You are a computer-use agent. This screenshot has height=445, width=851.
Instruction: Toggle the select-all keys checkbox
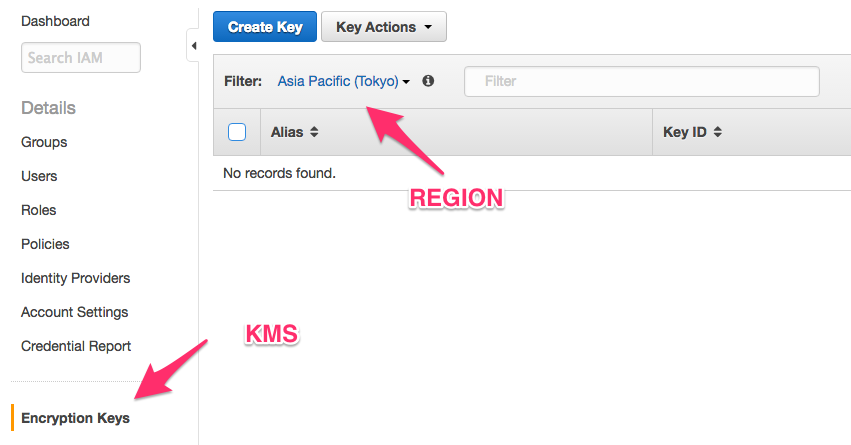point(237,132)
